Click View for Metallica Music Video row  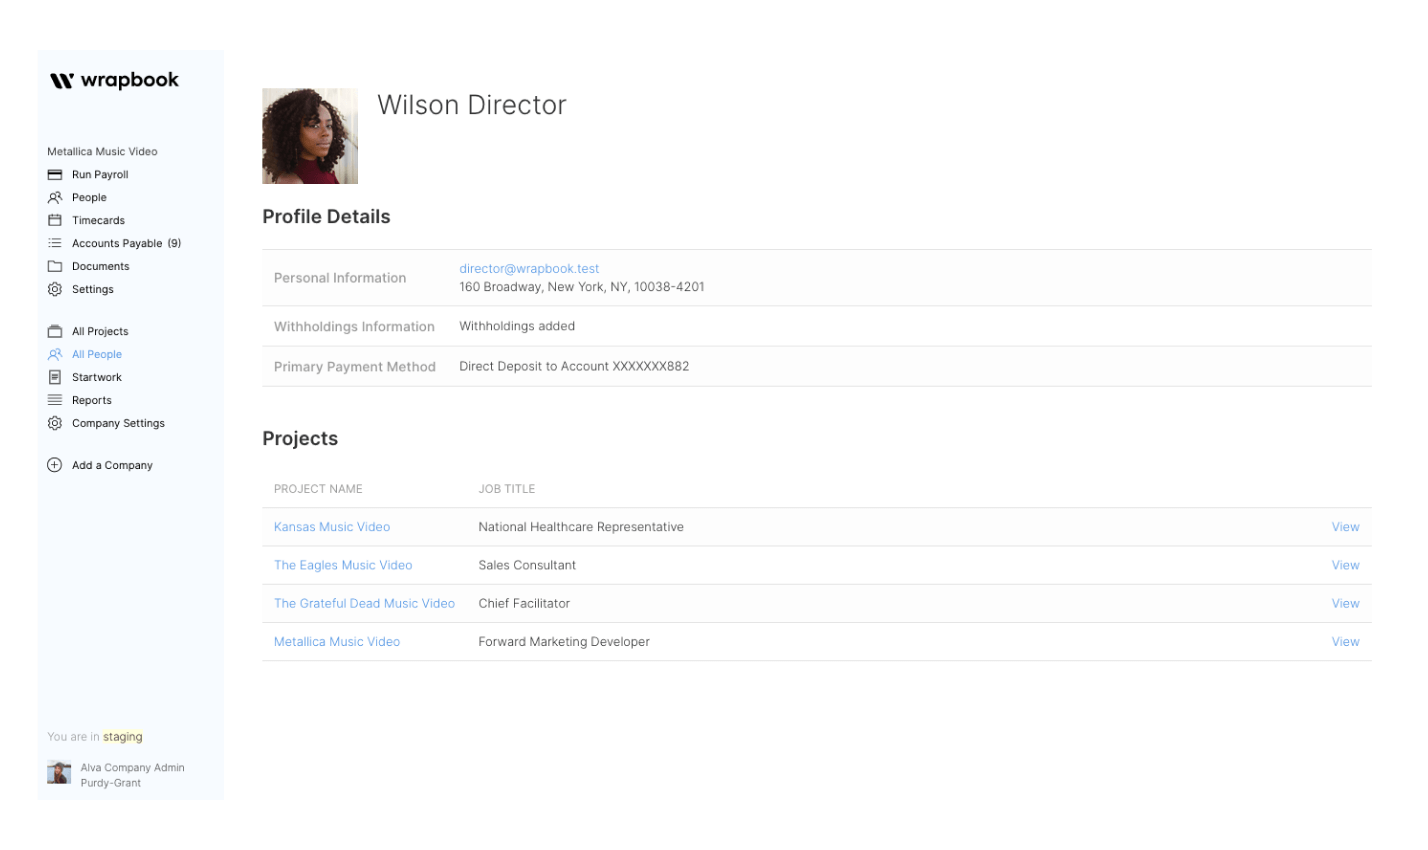click(1345, 642)
